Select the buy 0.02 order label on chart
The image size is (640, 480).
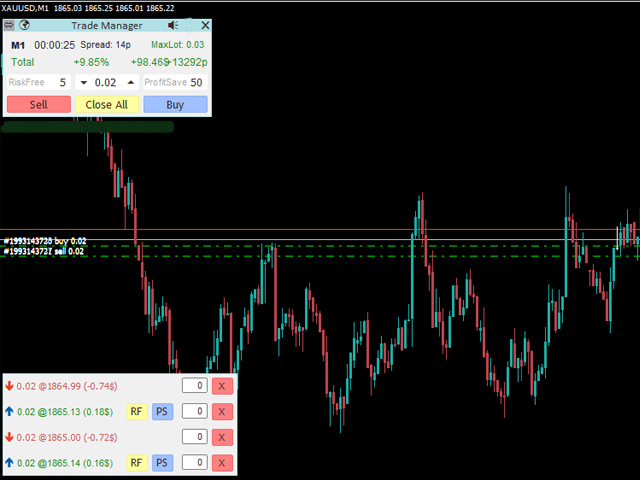[x=45, y=241]
